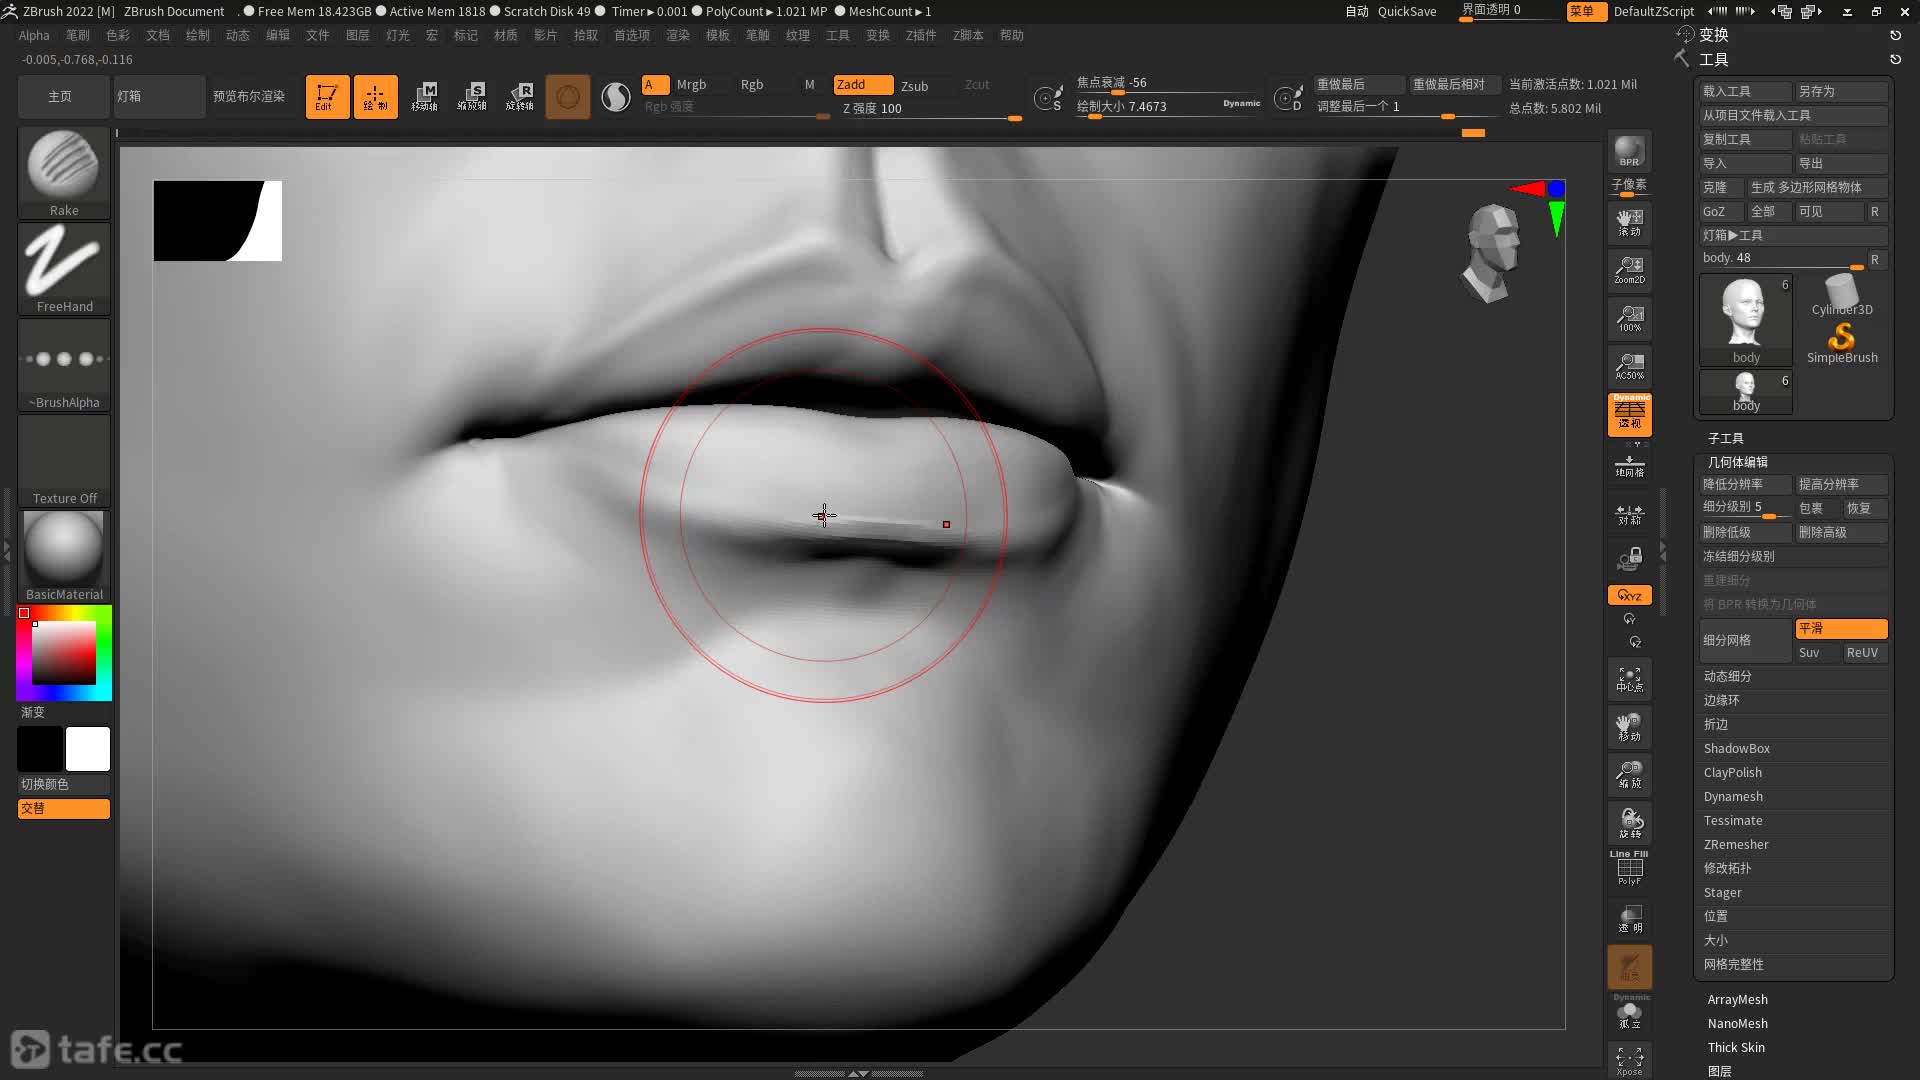This screenshot has width=1920, height=1080.
Task: Adjust the focal shift -56 slider
Action: click(1168, 83)
